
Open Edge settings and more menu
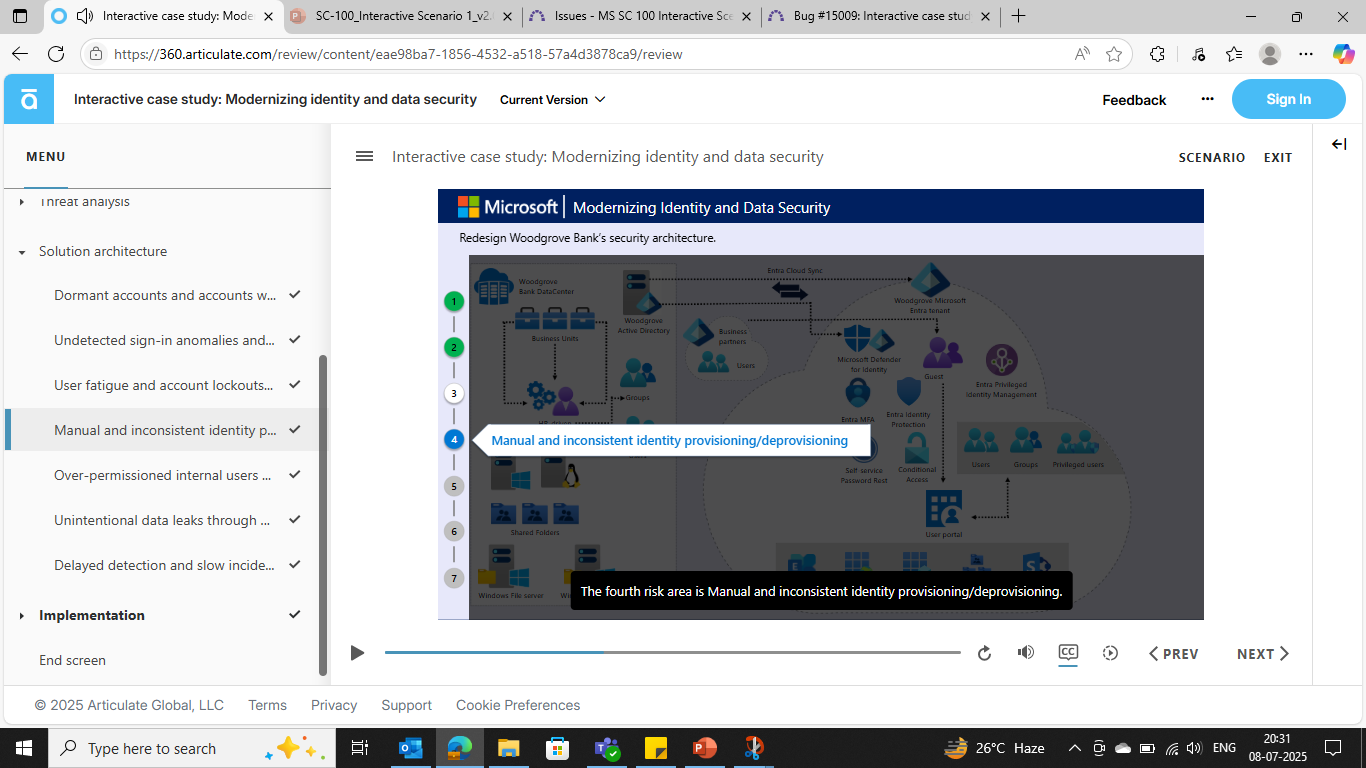coord(1306,54)
